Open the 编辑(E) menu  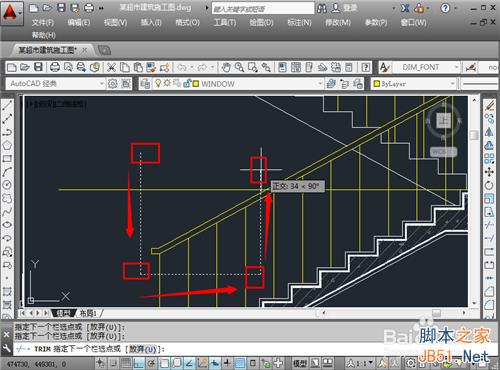tap(79, 23)
